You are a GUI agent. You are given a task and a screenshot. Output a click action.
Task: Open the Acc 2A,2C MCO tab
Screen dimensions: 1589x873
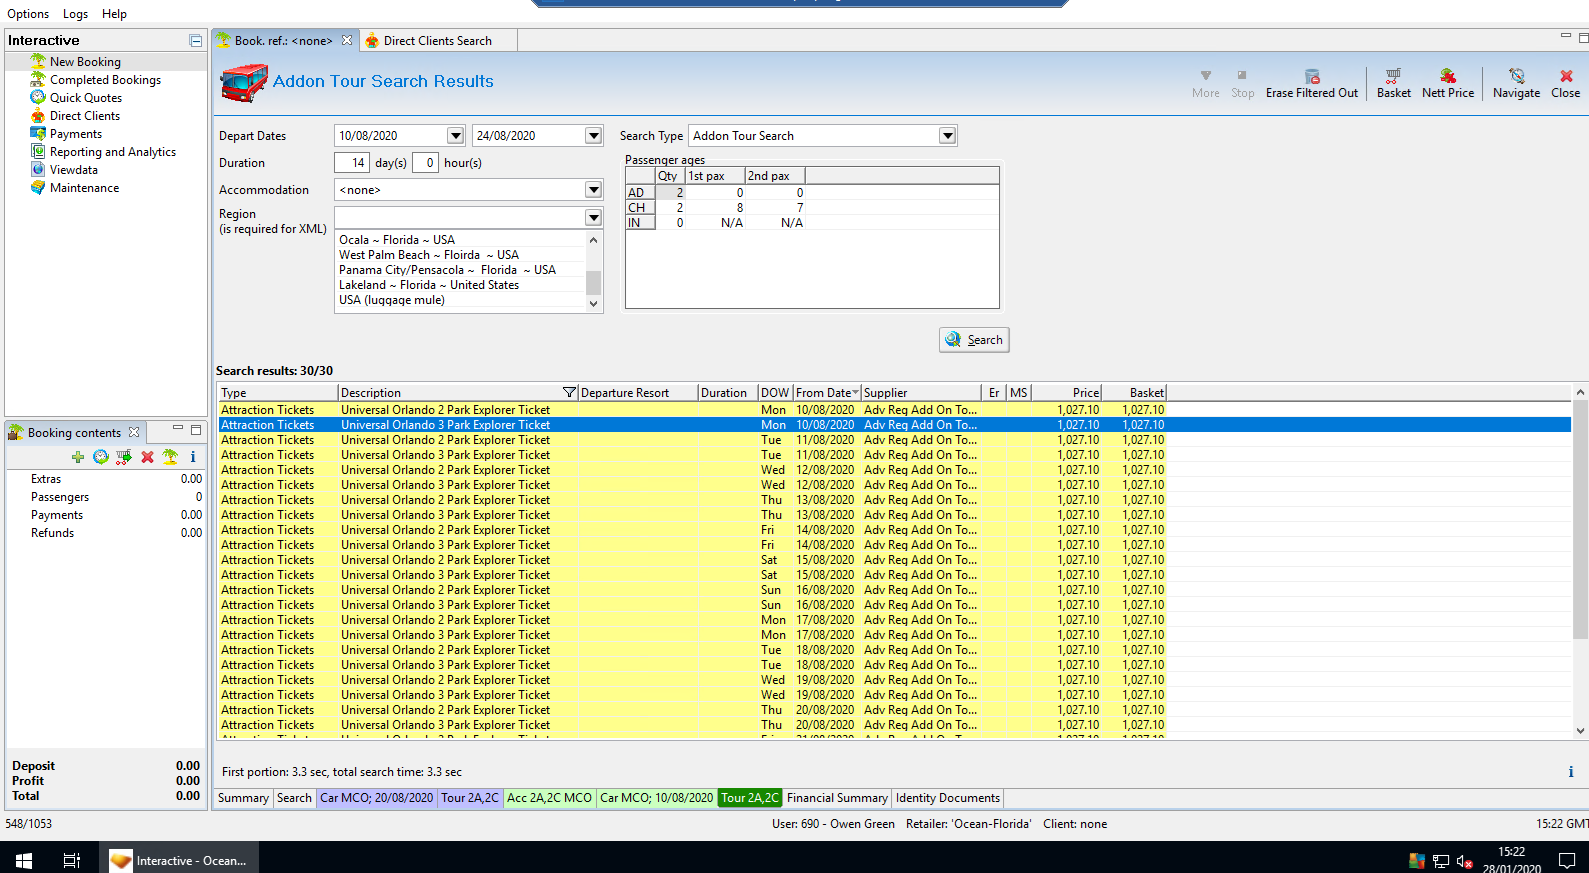click(549, 798)
